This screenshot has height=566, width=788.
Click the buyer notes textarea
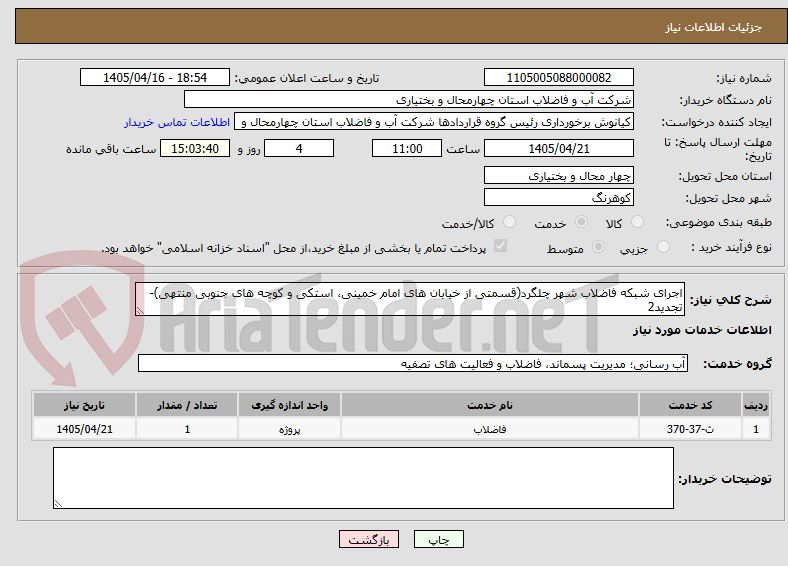pyautogui.click(x=363, y=478)
